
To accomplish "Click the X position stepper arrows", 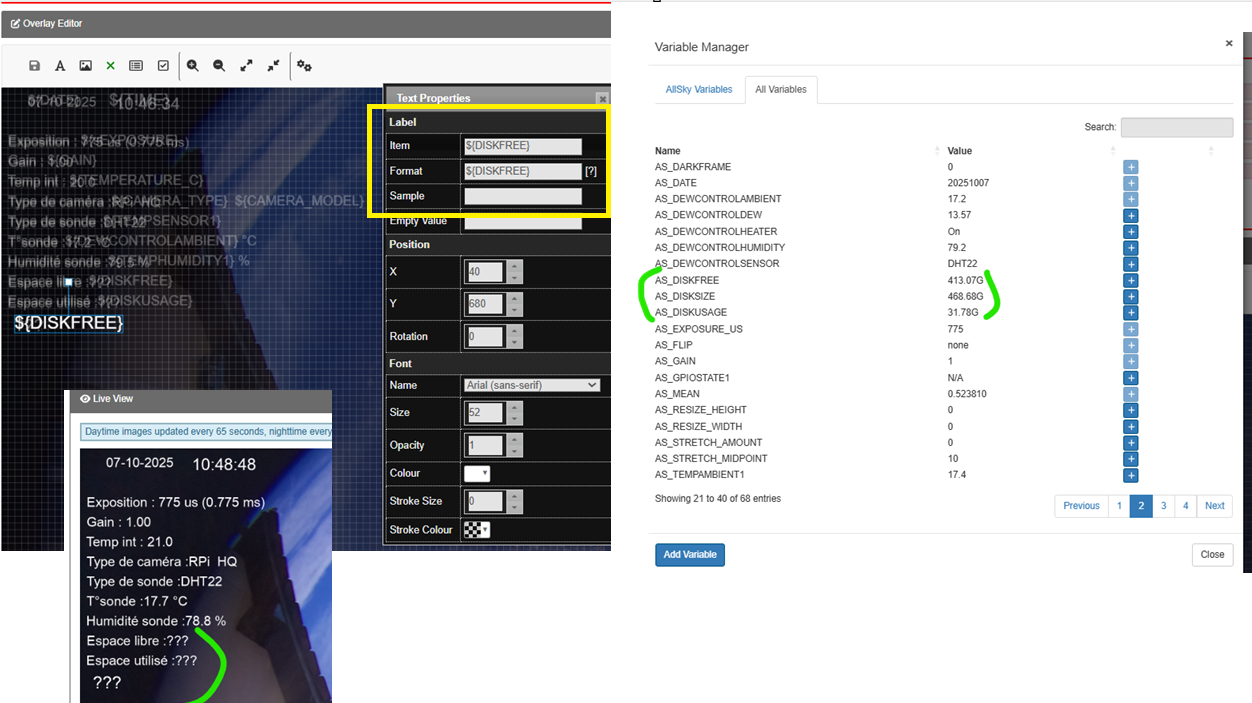I will tap(514, 272).
